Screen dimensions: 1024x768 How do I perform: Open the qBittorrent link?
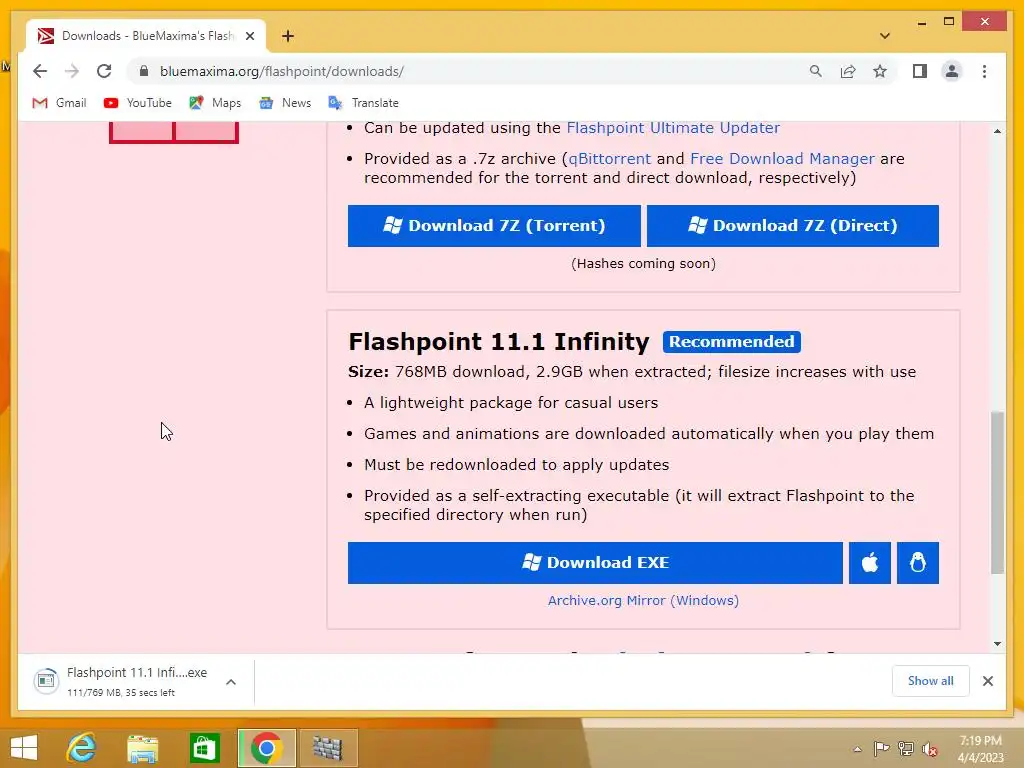point(609,159)
